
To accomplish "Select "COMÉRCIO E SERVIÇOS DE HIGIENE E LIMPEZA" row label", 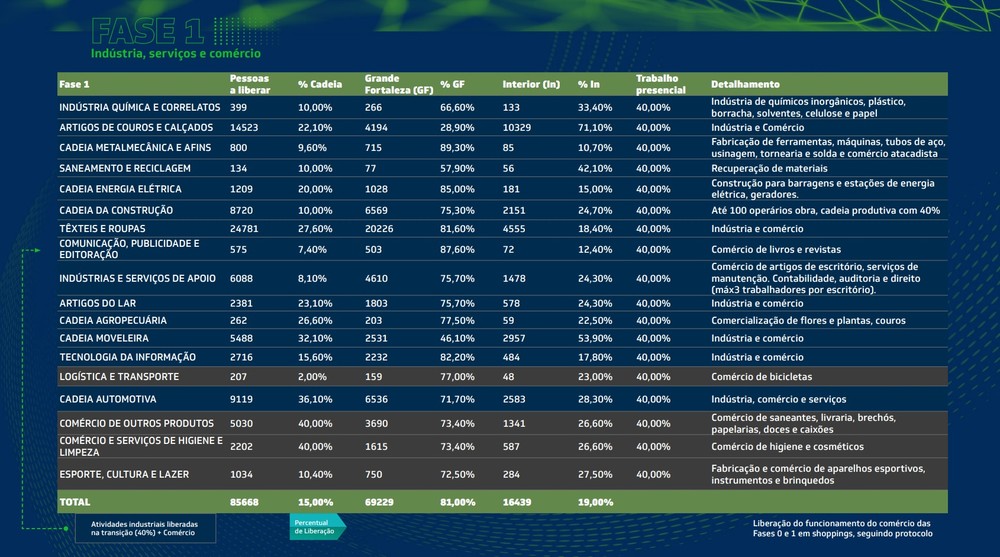I will pyautogui.click(x=141, y=447).
